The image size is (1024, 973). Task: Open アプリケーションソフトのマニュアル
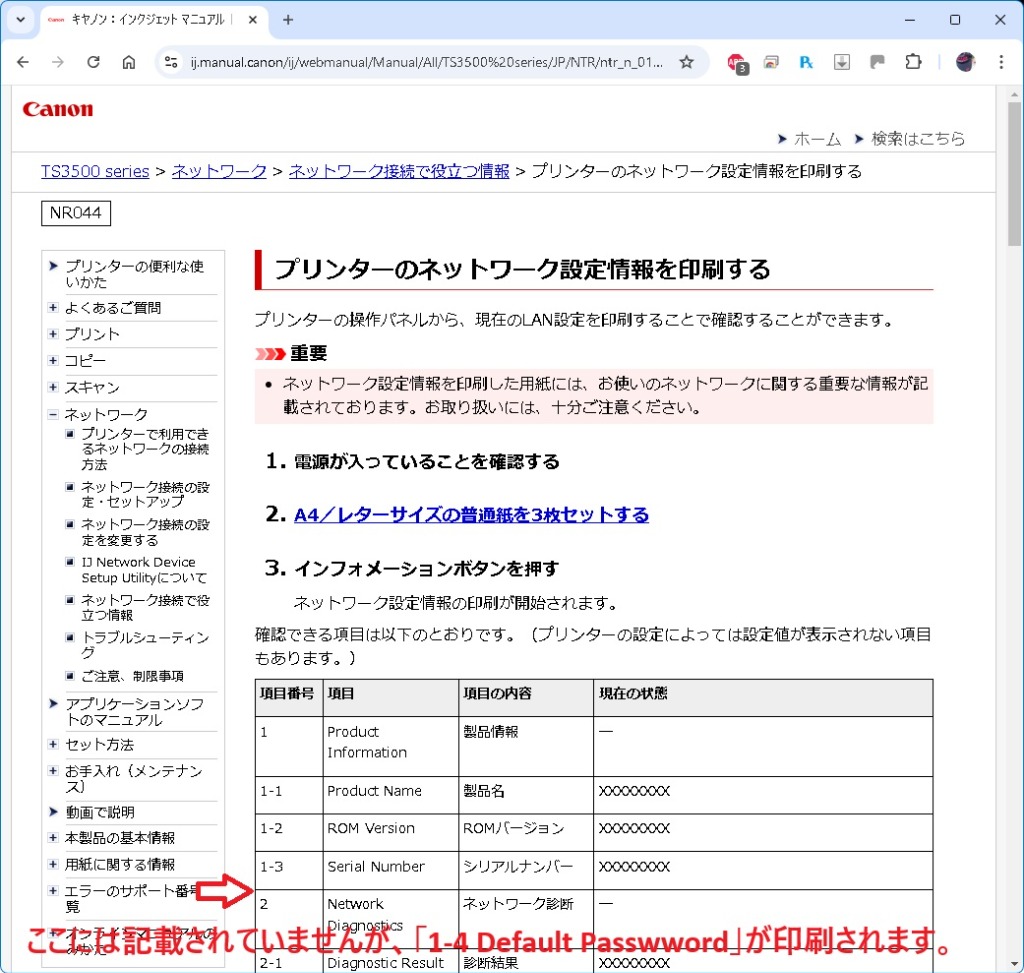tap(134, 712)
